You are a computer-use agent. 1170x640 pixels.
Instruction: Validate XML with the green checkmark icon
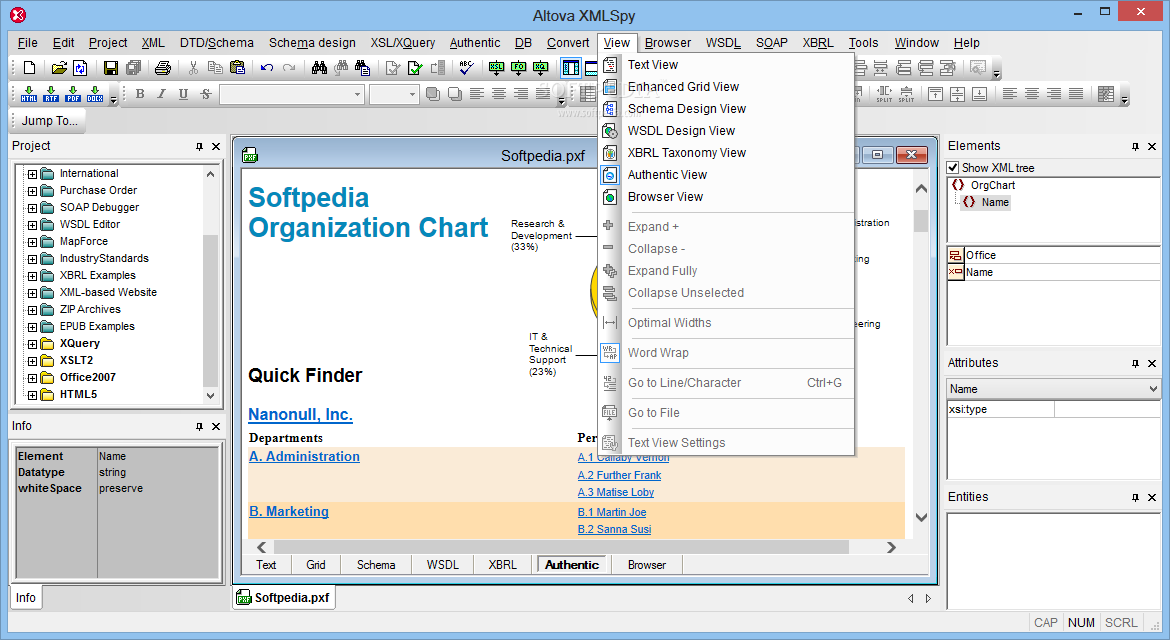point(415,68)
